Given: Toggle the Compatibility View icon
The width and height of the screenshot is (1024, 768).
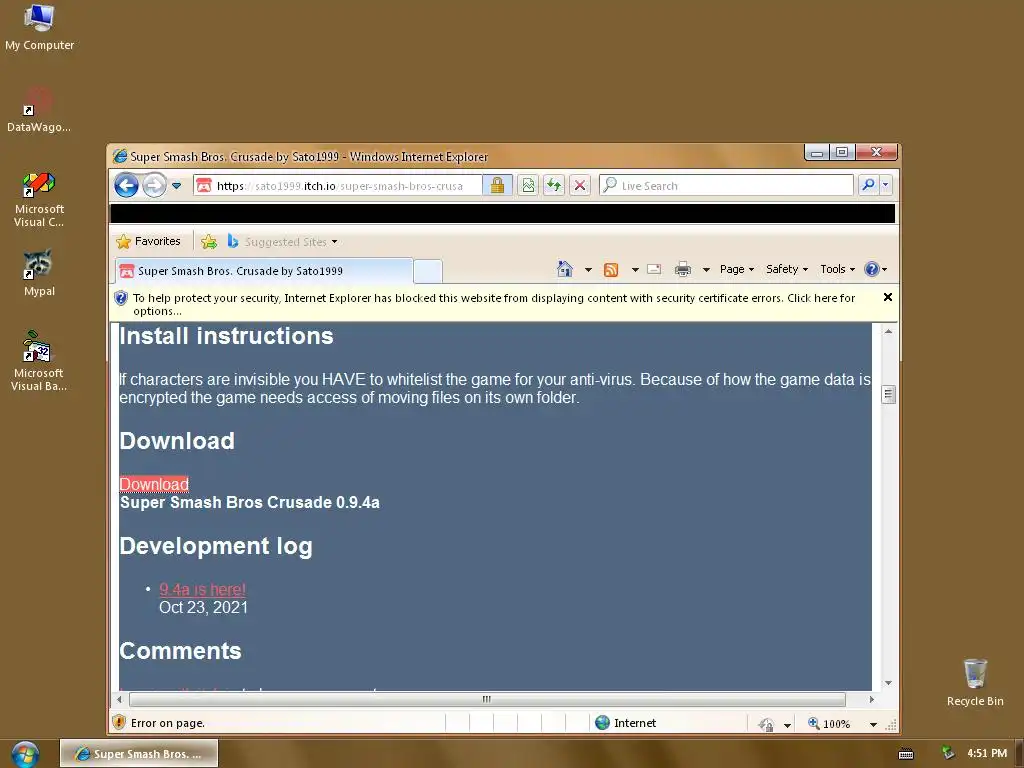Looking at the screenshot, I should 528,185.
